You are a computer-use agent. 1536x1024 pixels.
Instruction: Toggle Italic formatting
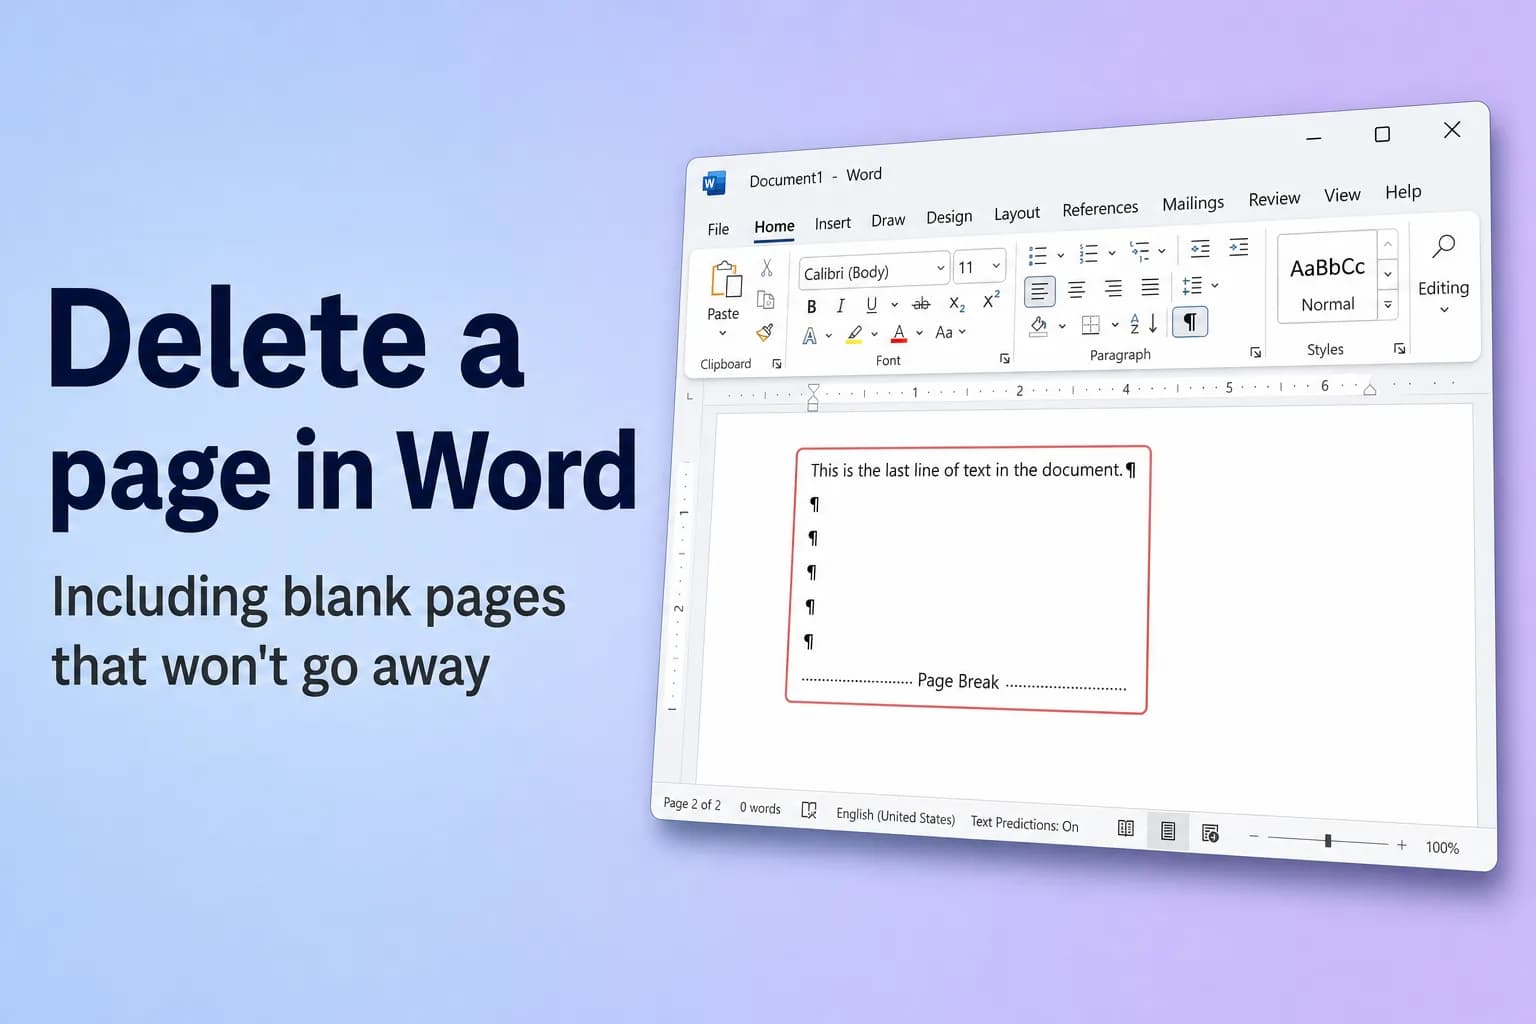pyautogui.click(x=840, y=306)
